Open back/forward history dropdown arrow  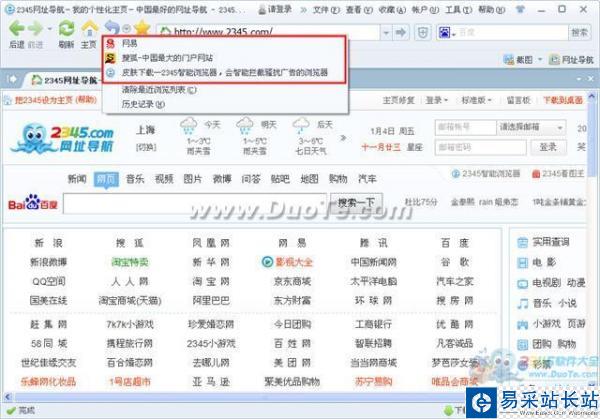point(50,29)
